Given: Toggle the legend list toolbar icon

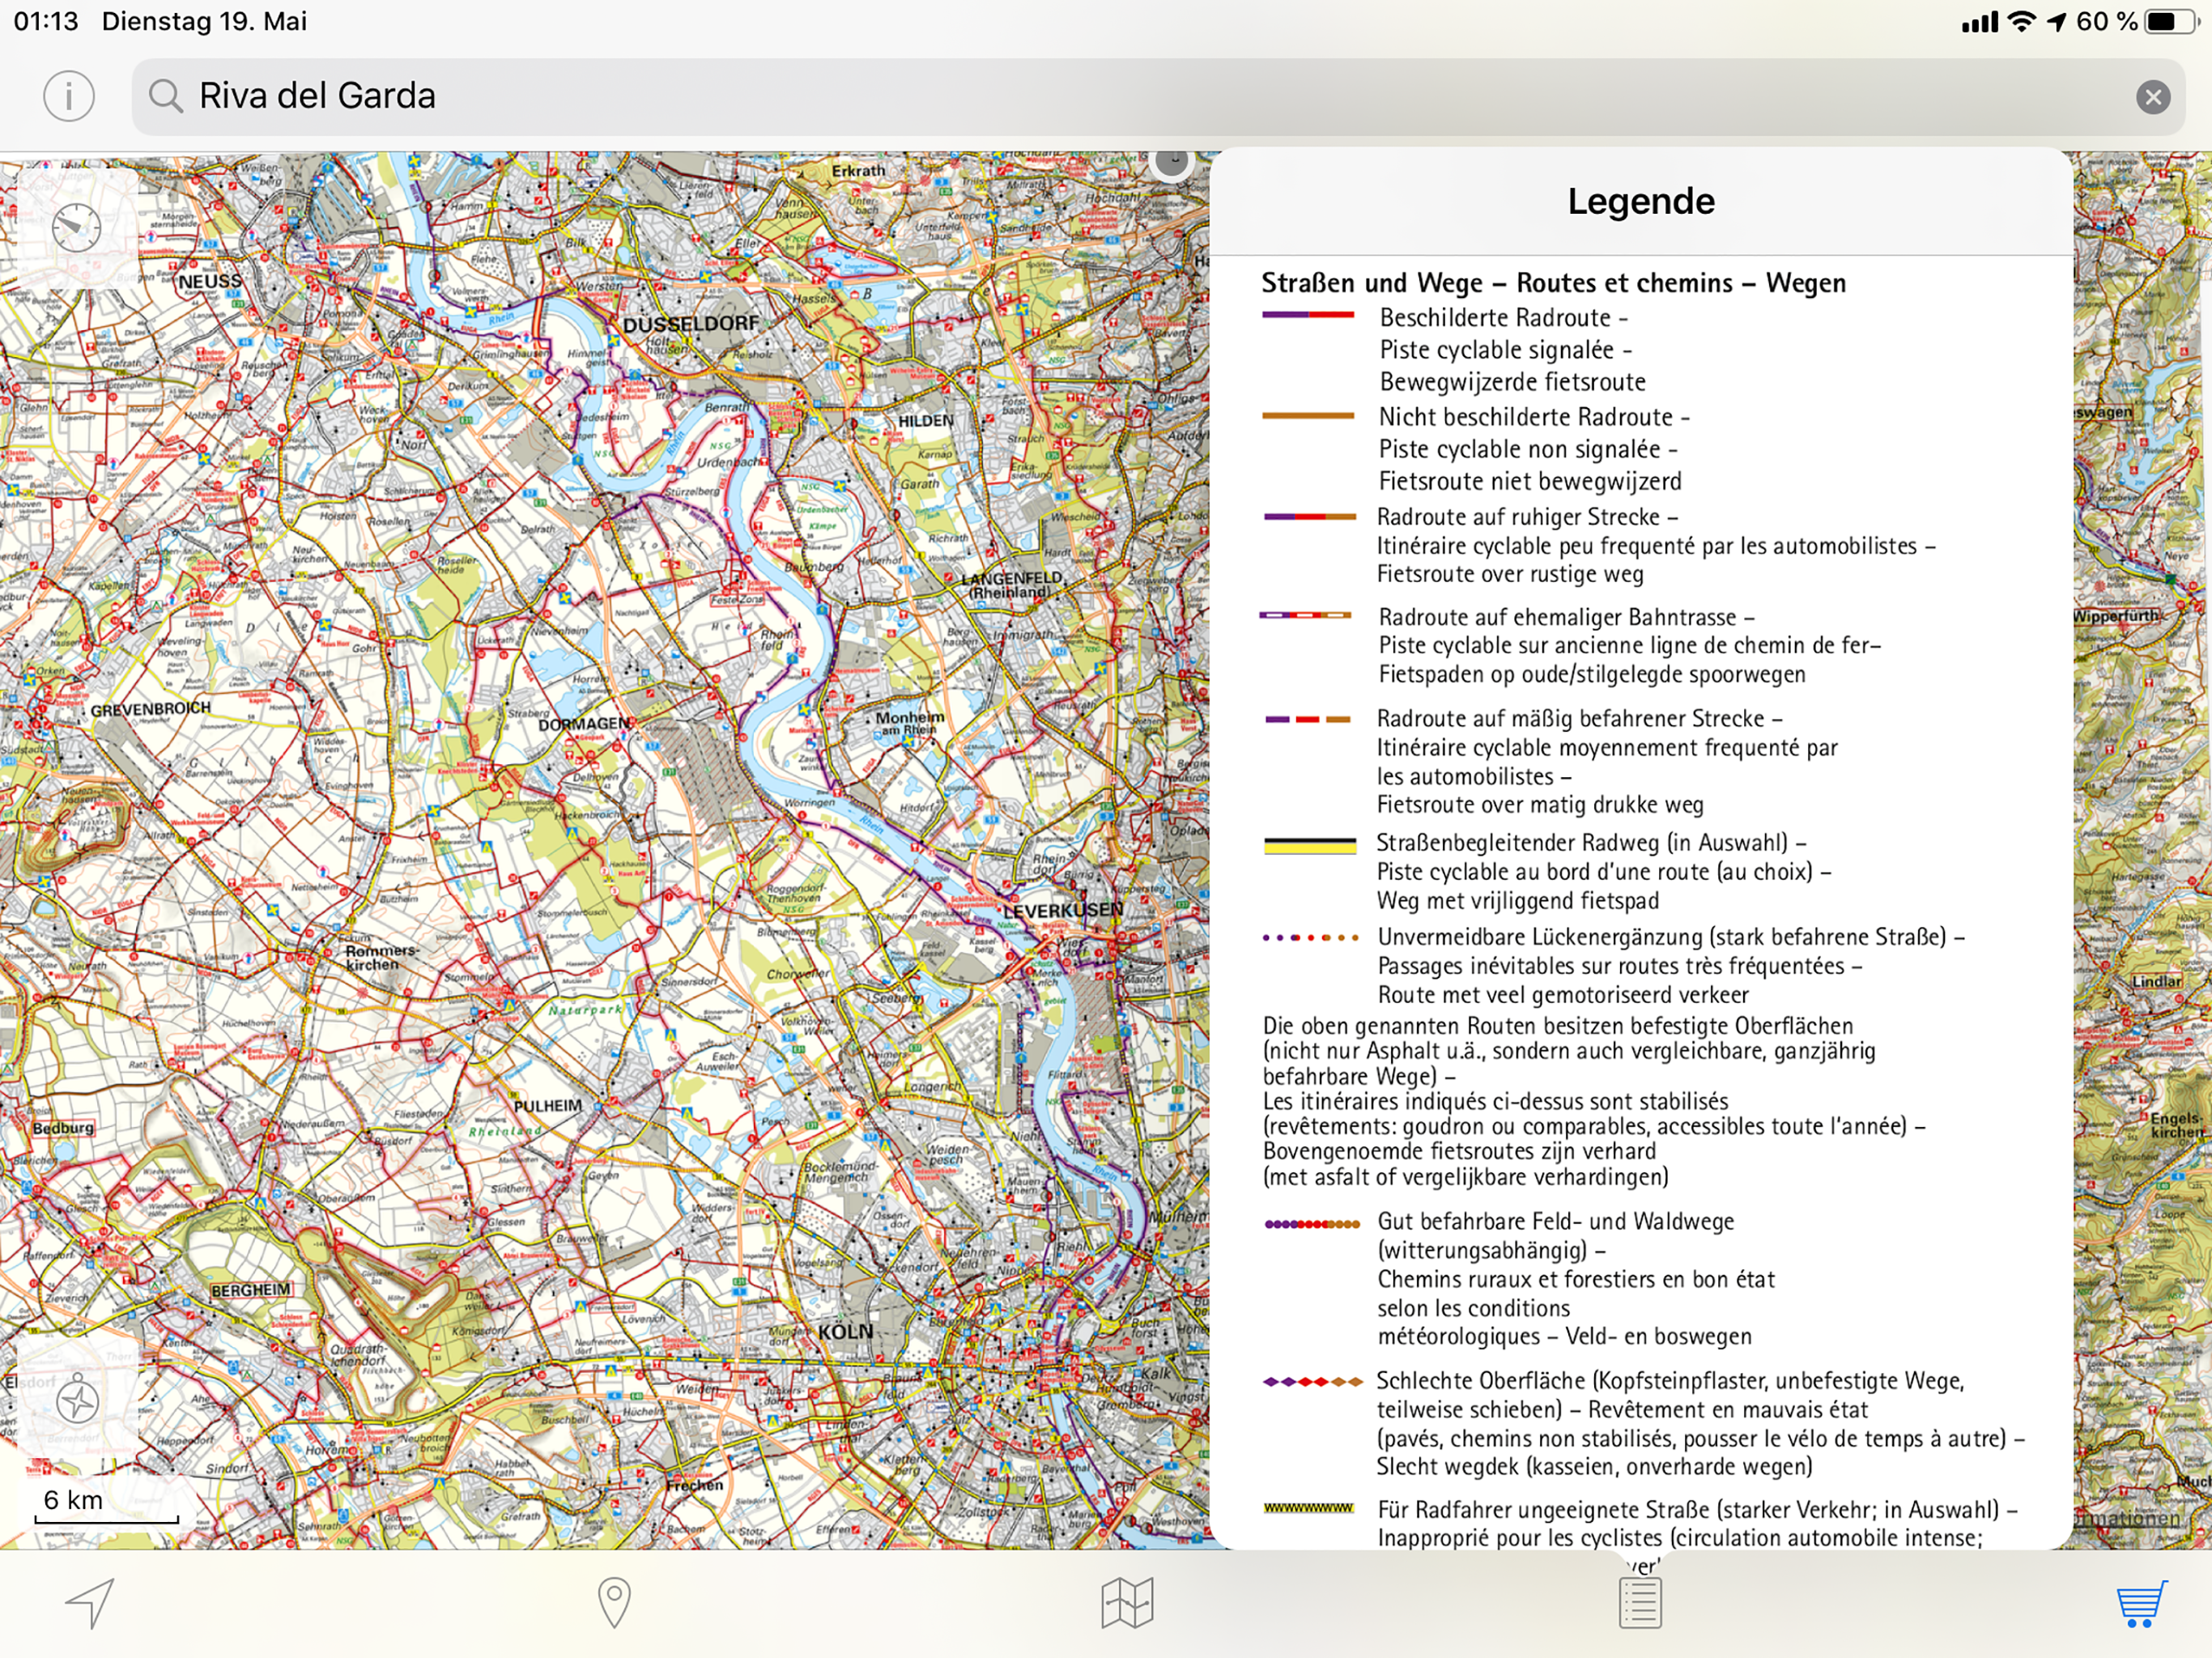Looking at the screenshot, I should pos(1640,1603).
